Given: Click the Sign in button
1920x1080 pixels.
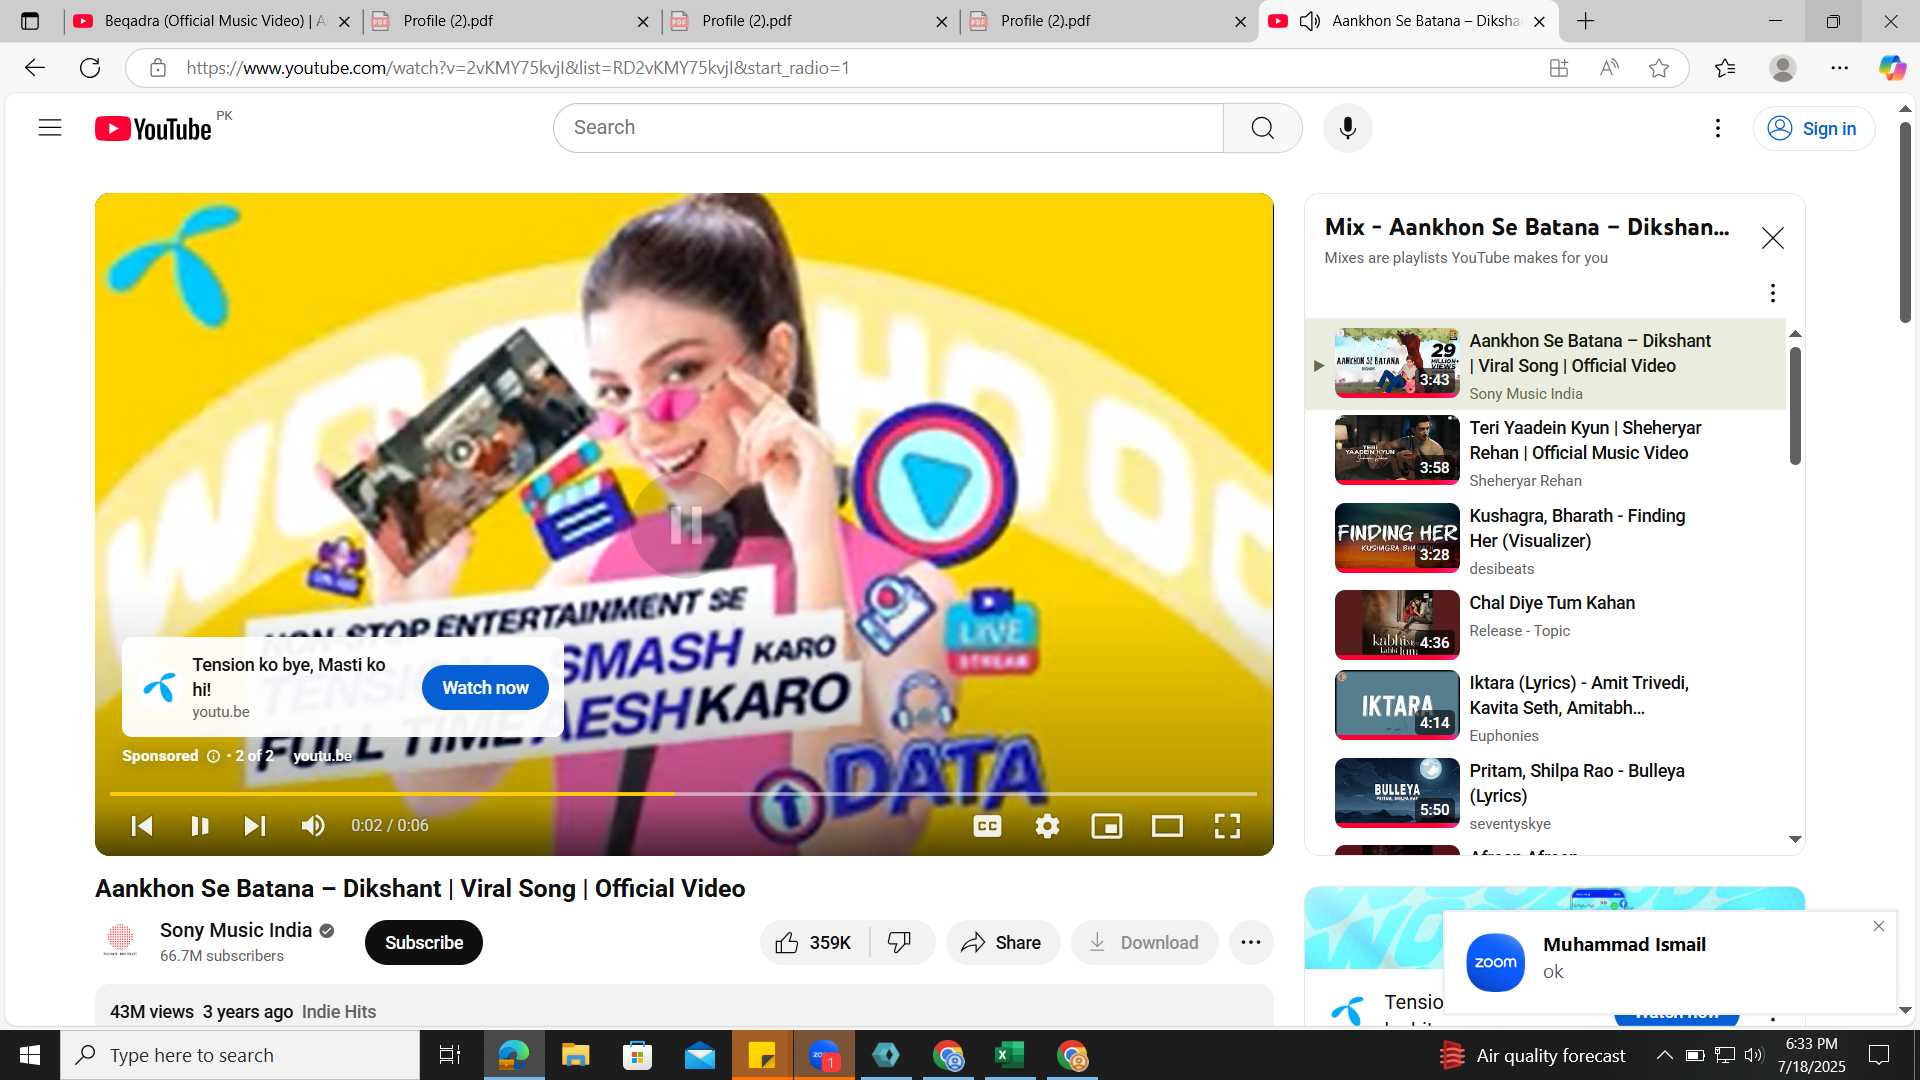Looking at the screenshot, I should point(1813,128).
